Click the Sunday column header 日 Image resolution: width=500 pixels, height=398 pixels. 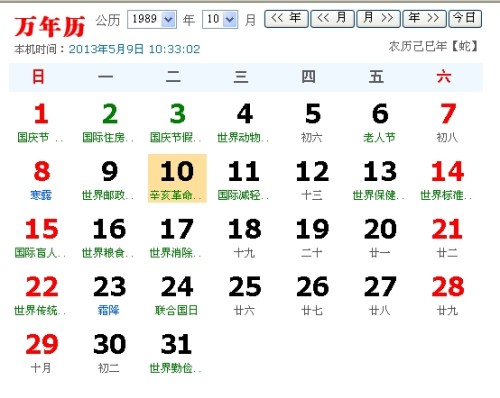(x=38, y=77)
